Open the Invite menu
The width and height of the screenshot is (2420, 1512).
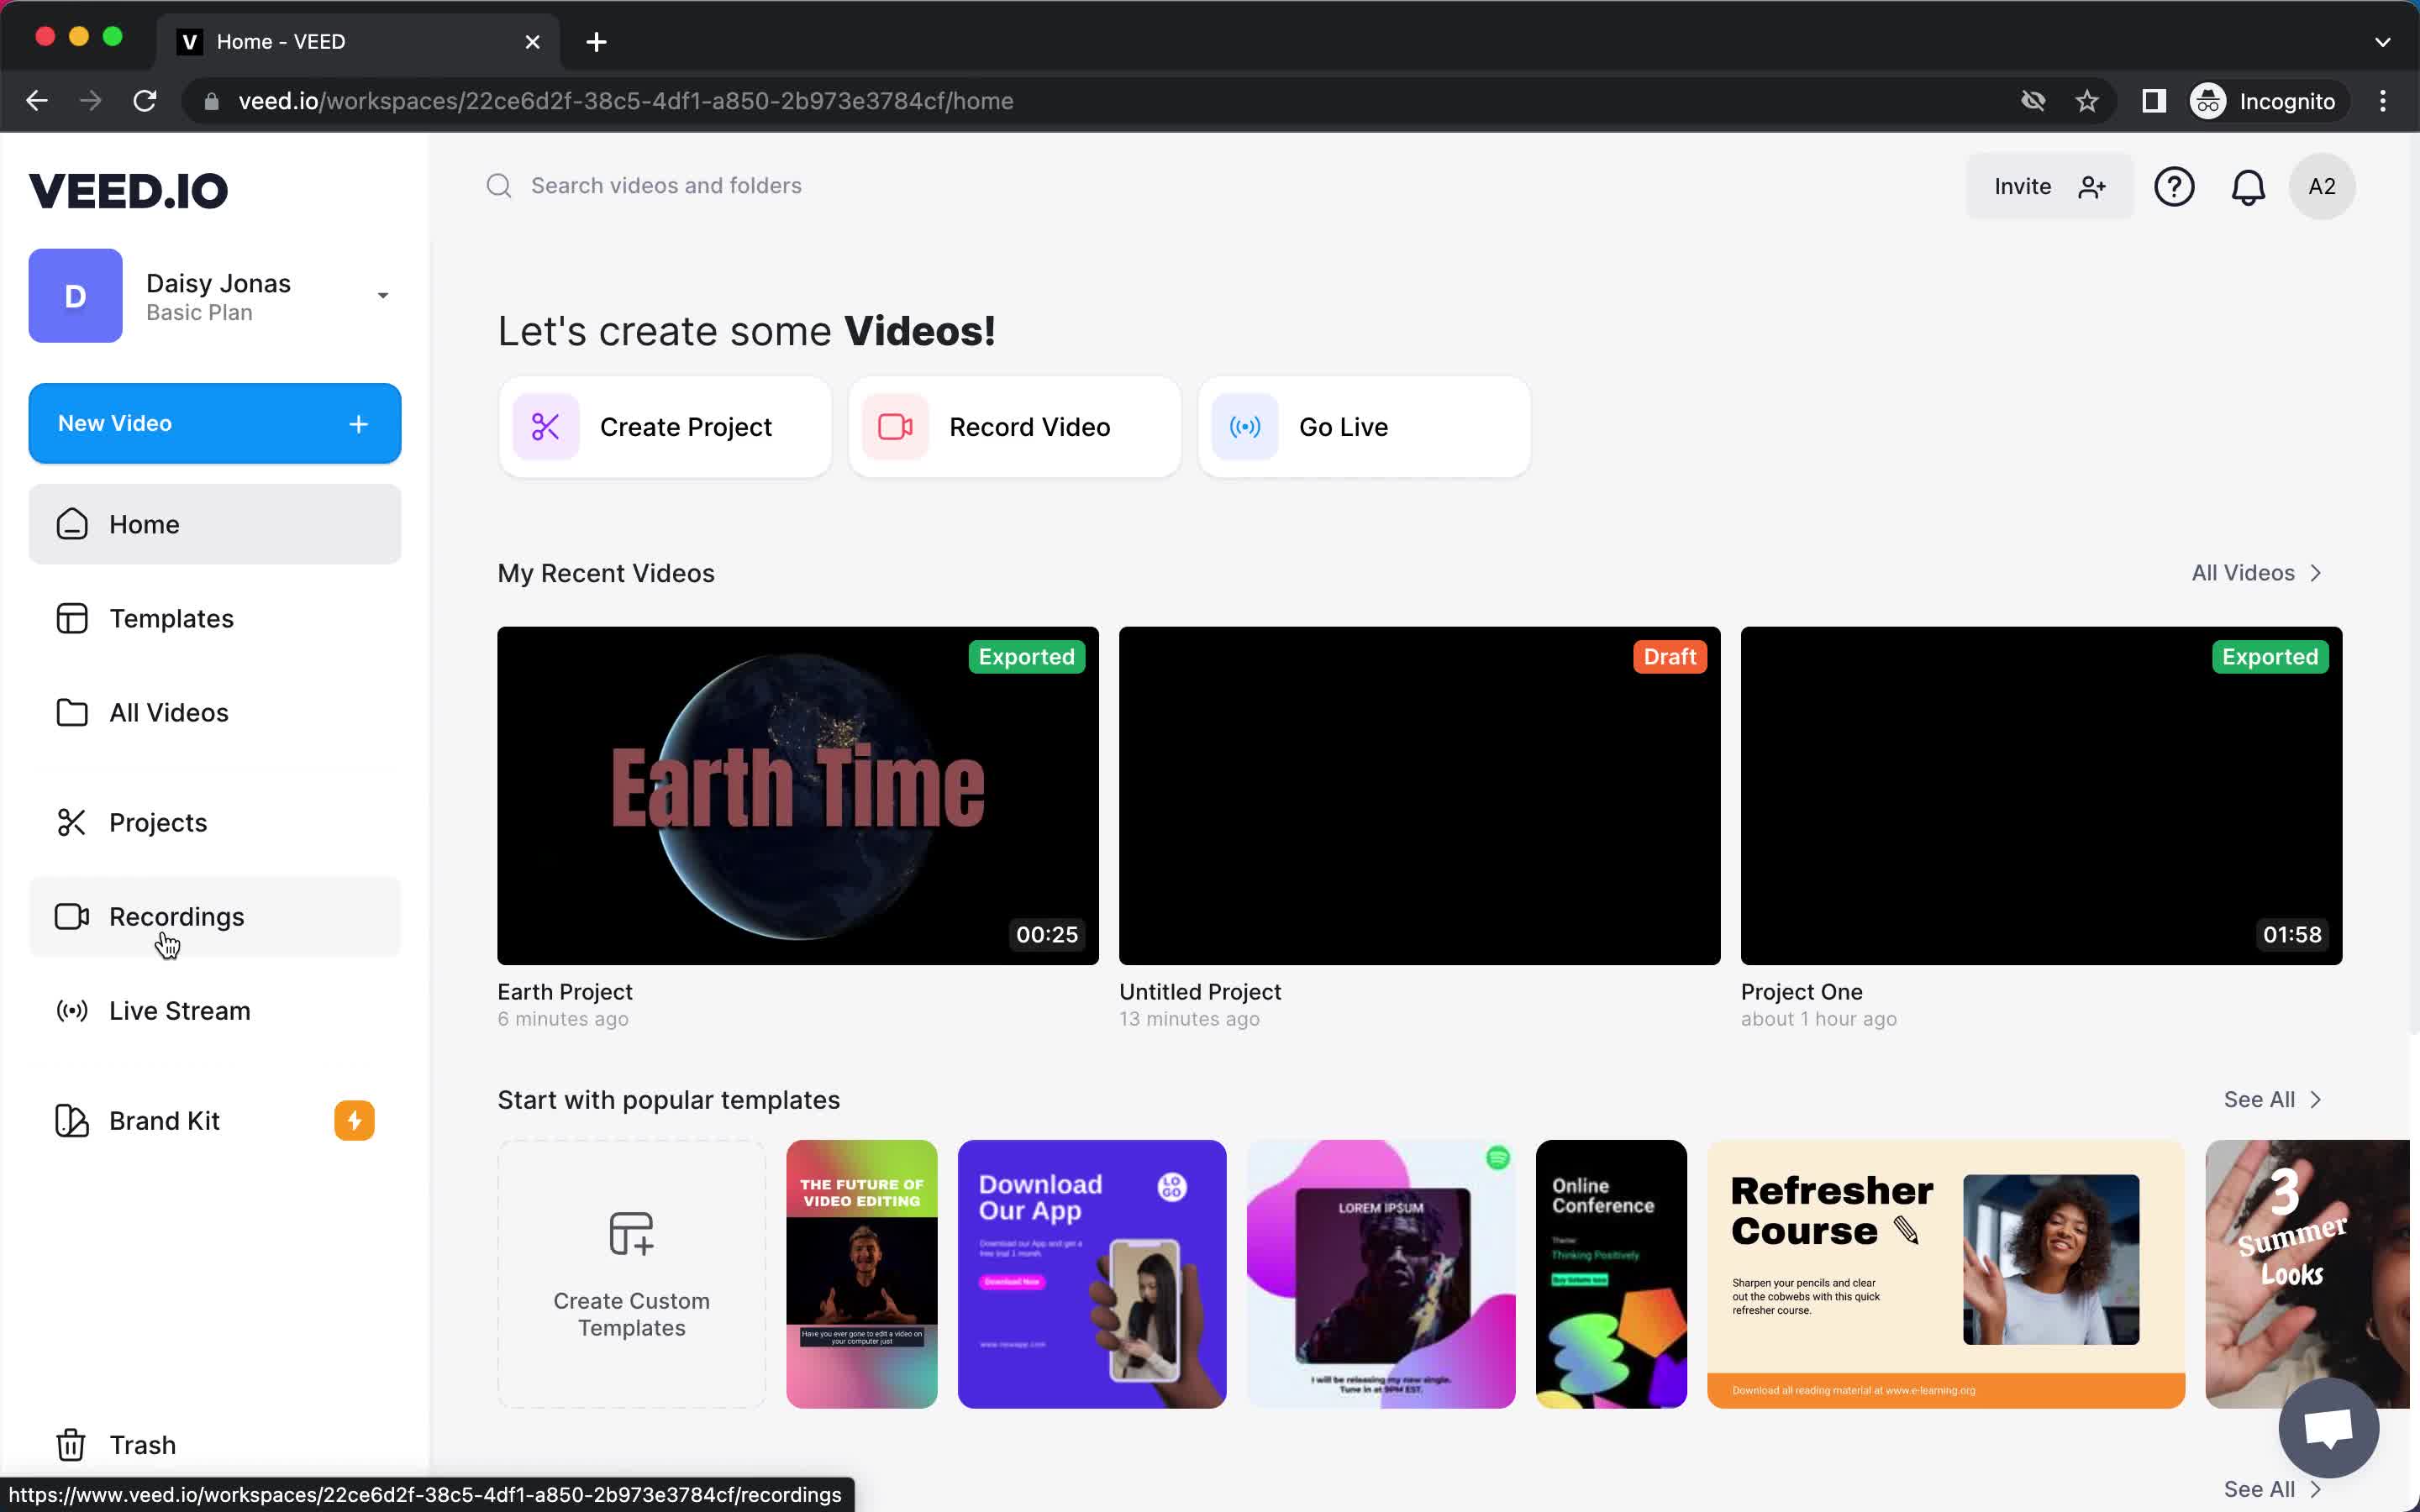coord(2047,186)
